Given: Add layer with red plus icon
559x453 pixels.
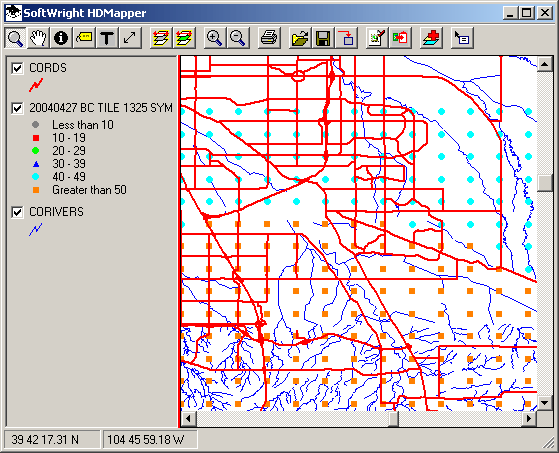Looking at the screenshot, I should coord(431,38).
